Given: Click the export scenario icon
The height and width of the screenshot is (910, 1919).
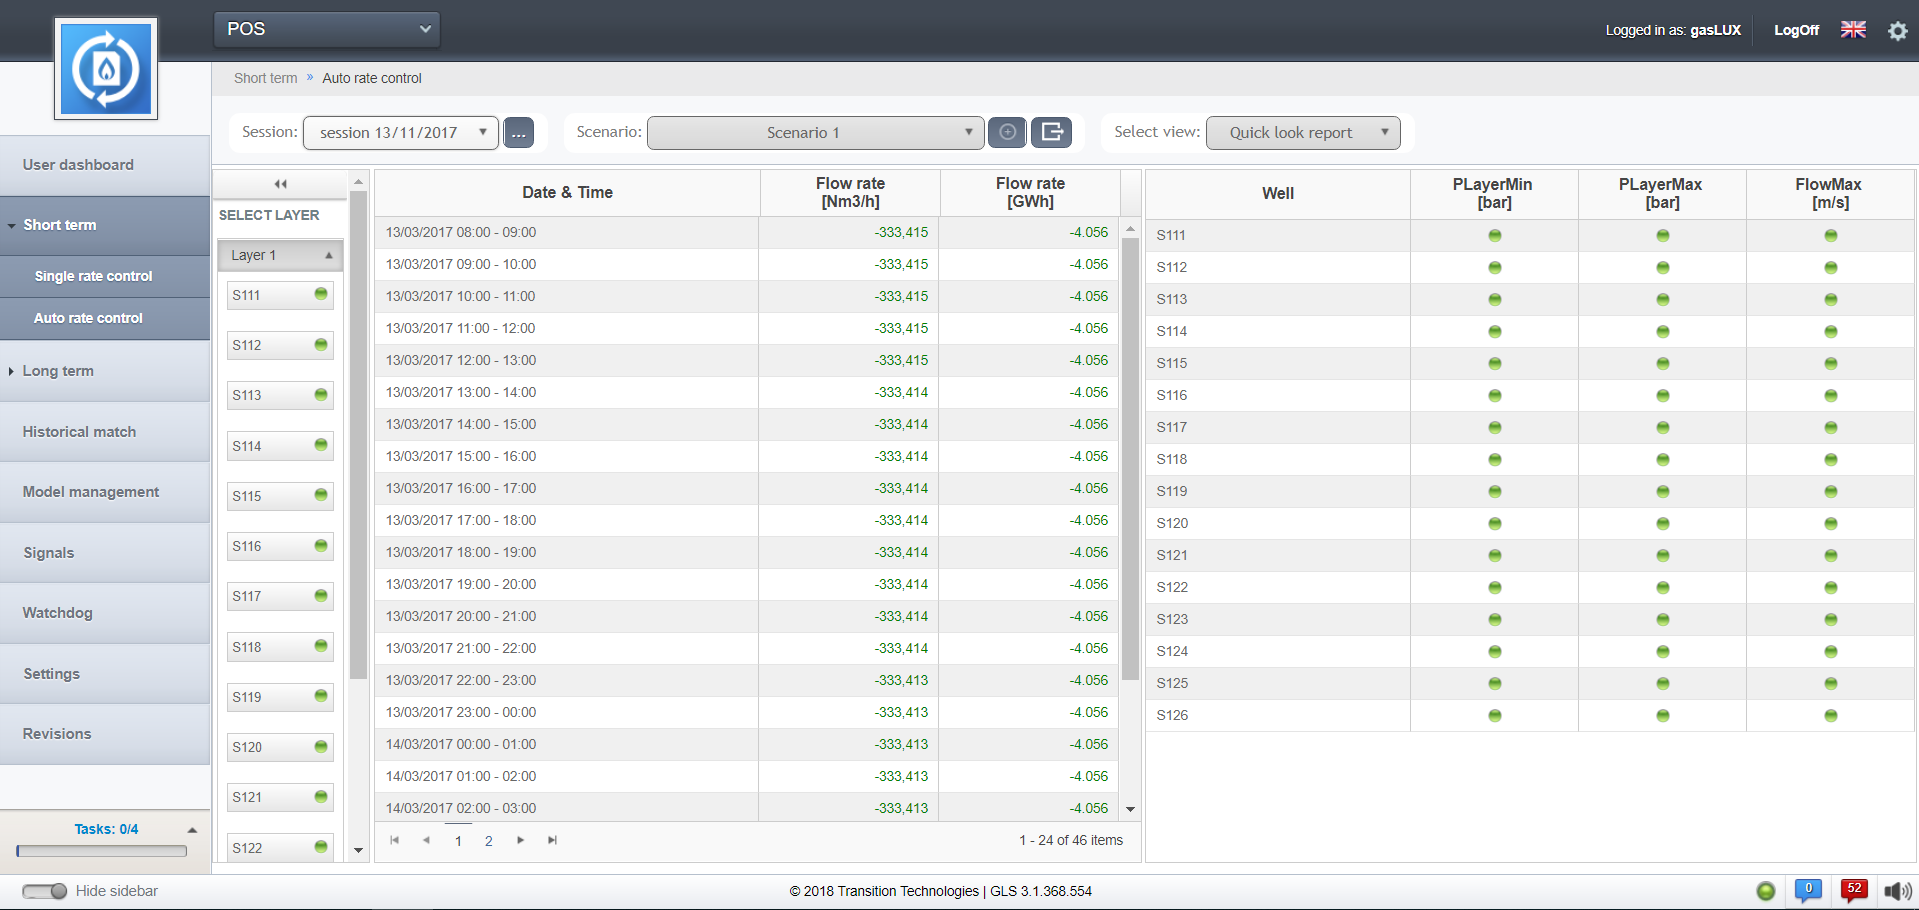Looking at the screenshot, I should coord(1051,132).
